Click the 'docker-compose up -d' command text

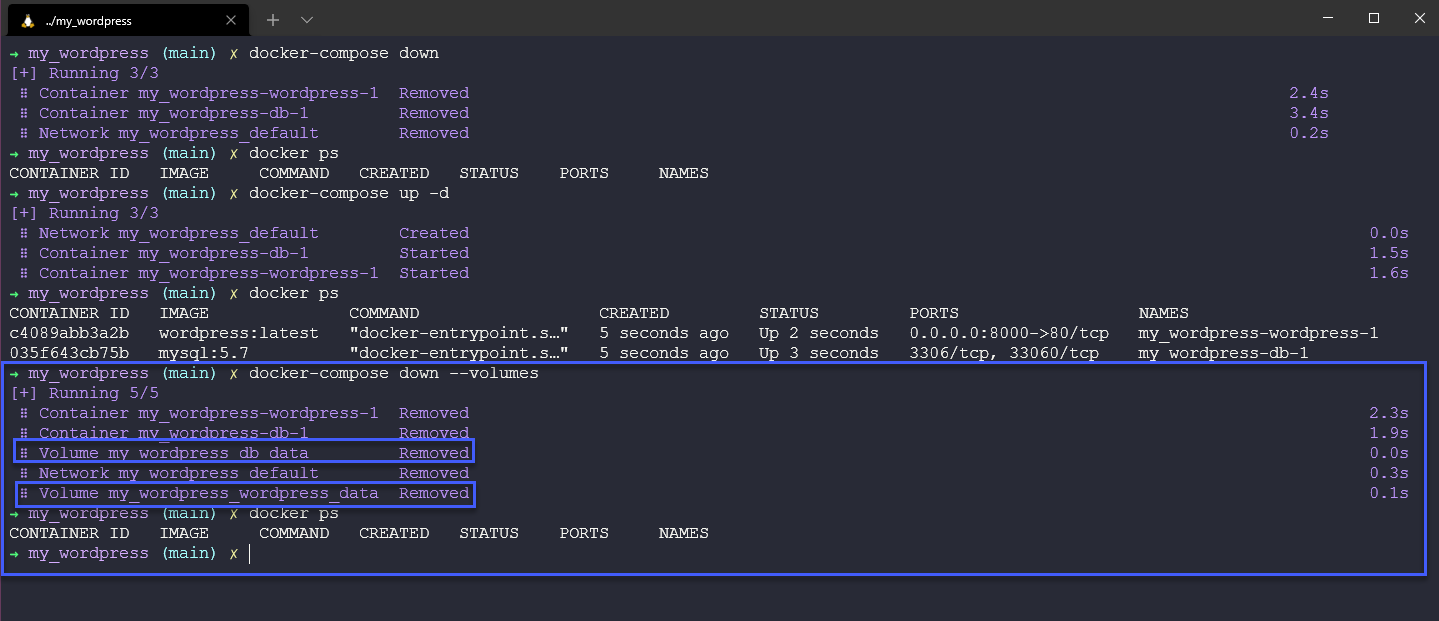pyautogui.click(x=349, y=193)
